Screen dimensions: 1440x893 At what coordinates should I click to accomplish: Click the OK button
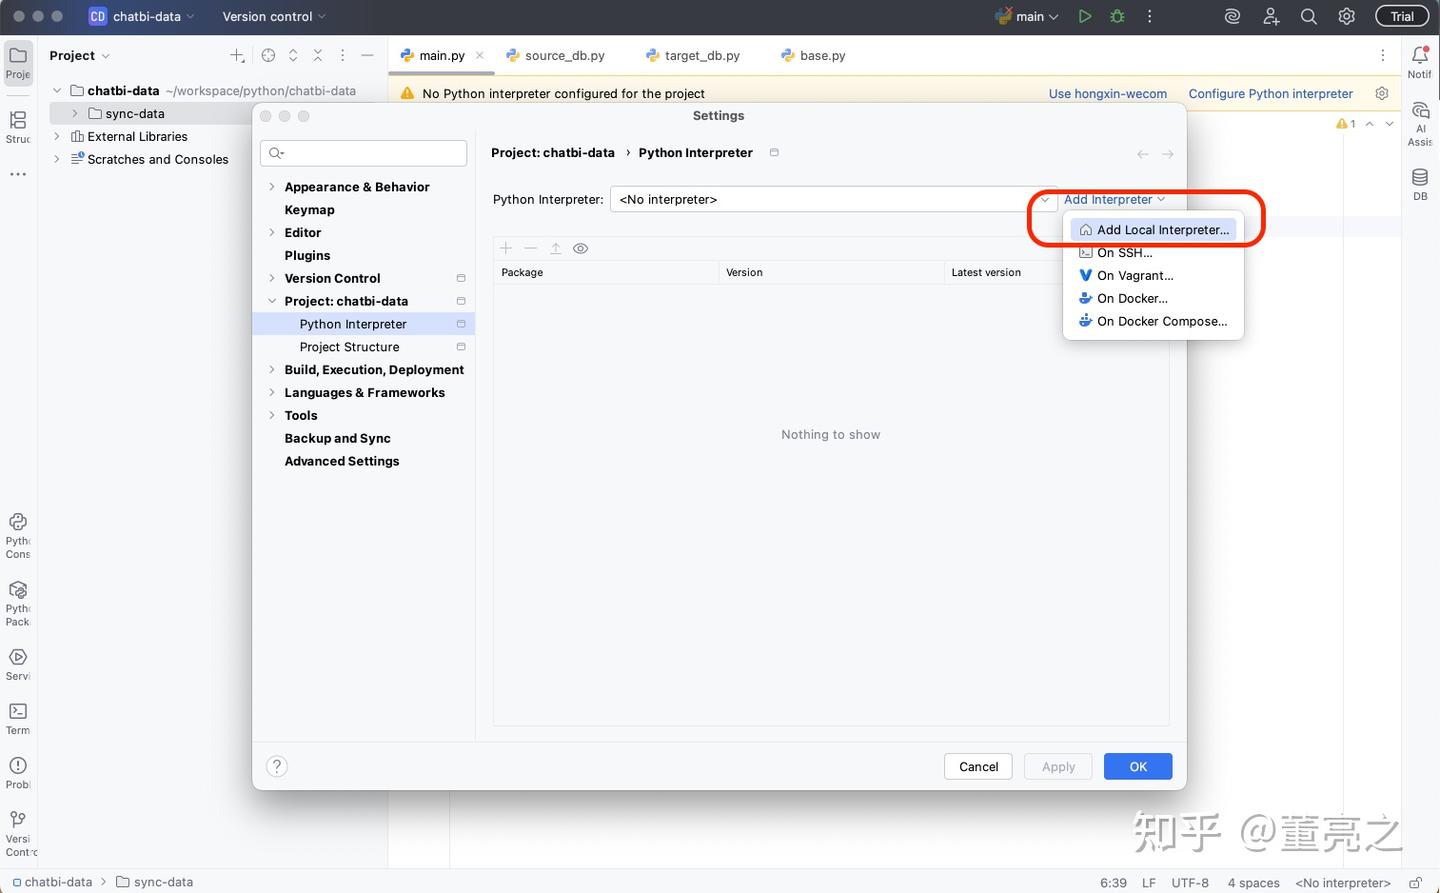(1138, 767)
